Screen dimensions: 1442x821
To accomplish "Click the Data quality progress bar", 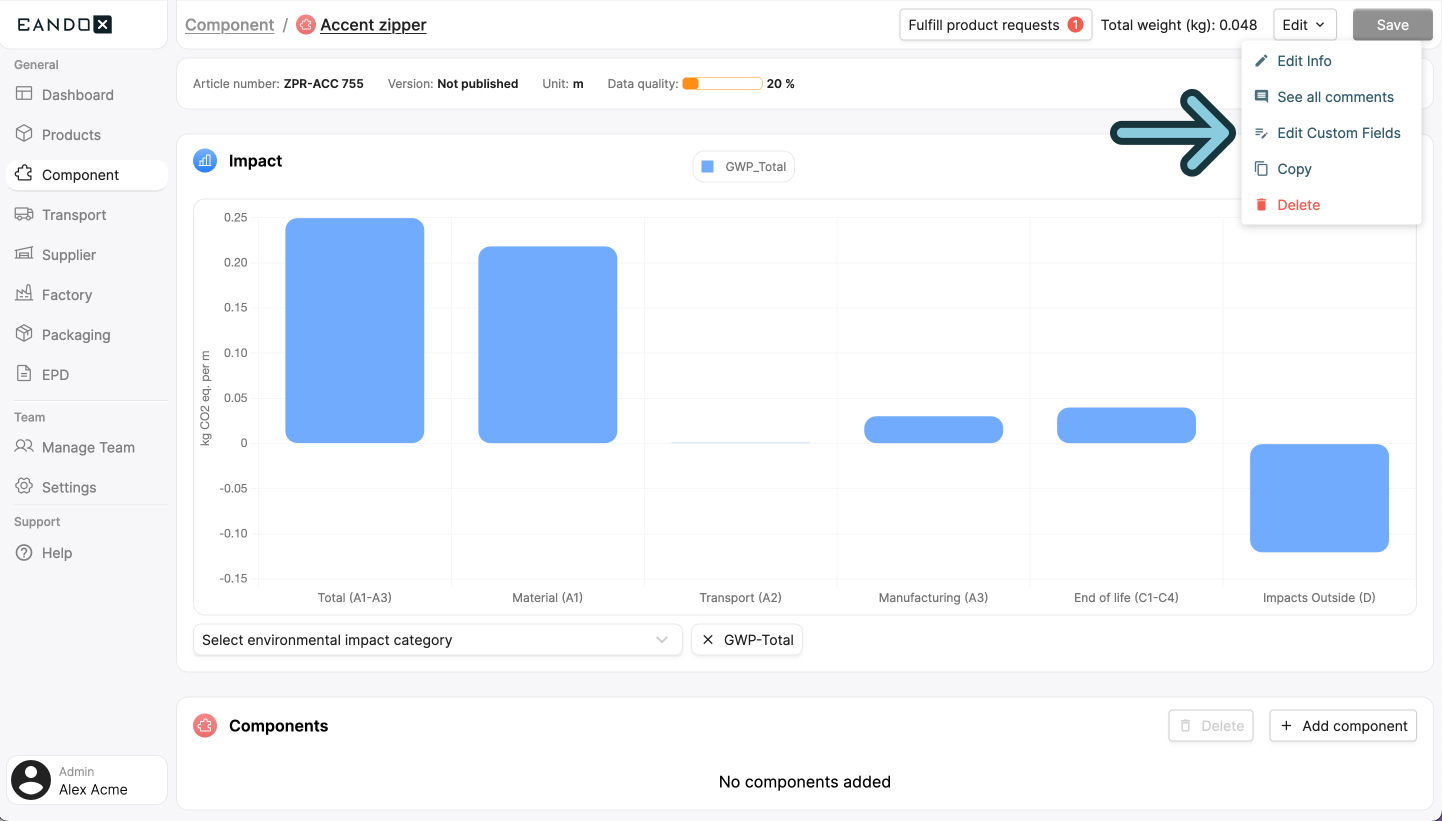I will point(722,83).
